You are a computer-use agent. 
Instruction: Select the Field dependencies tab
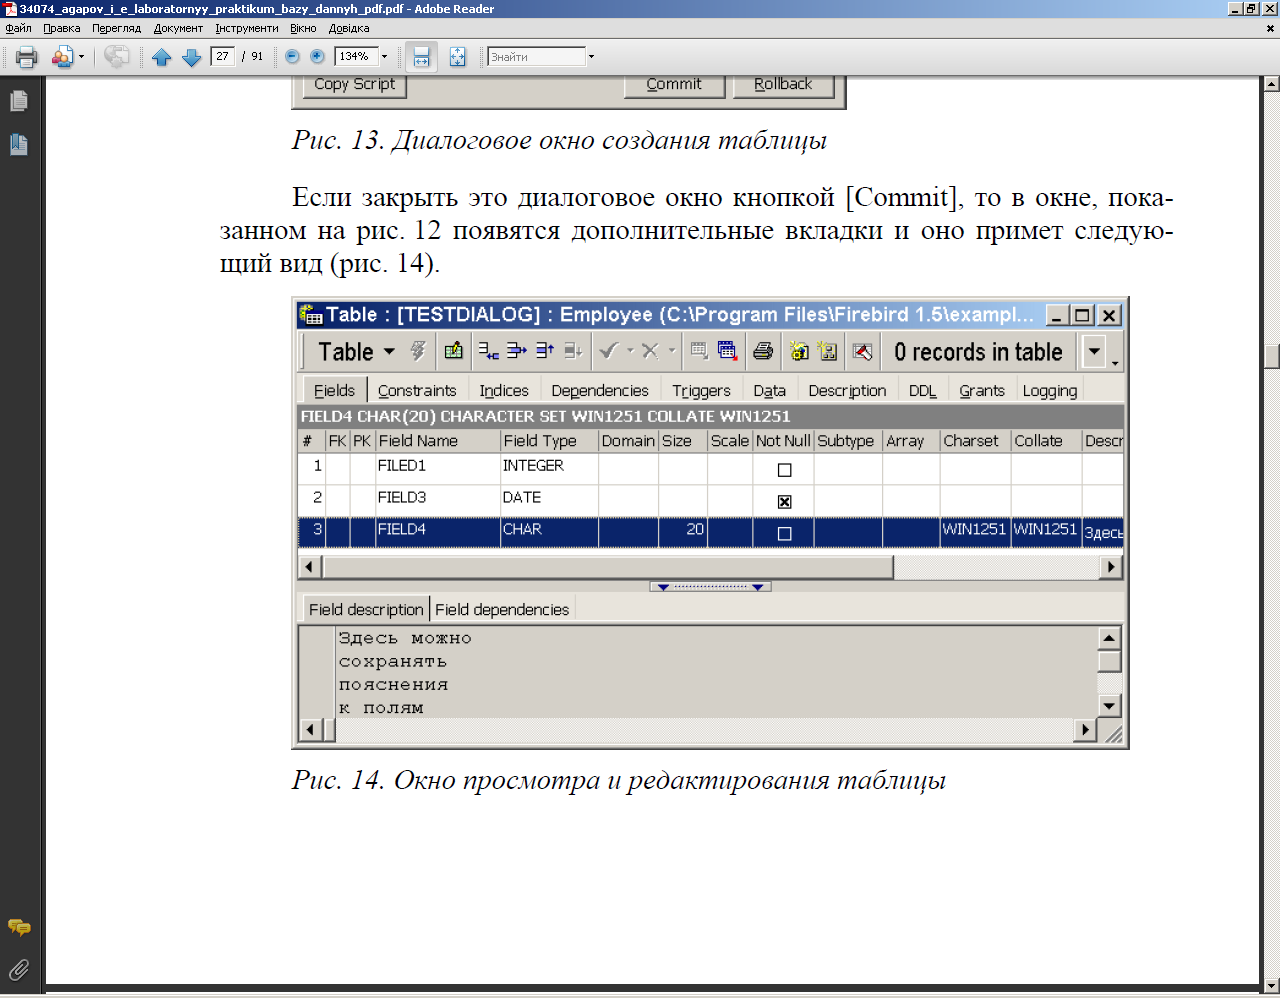tap(502, 609)
